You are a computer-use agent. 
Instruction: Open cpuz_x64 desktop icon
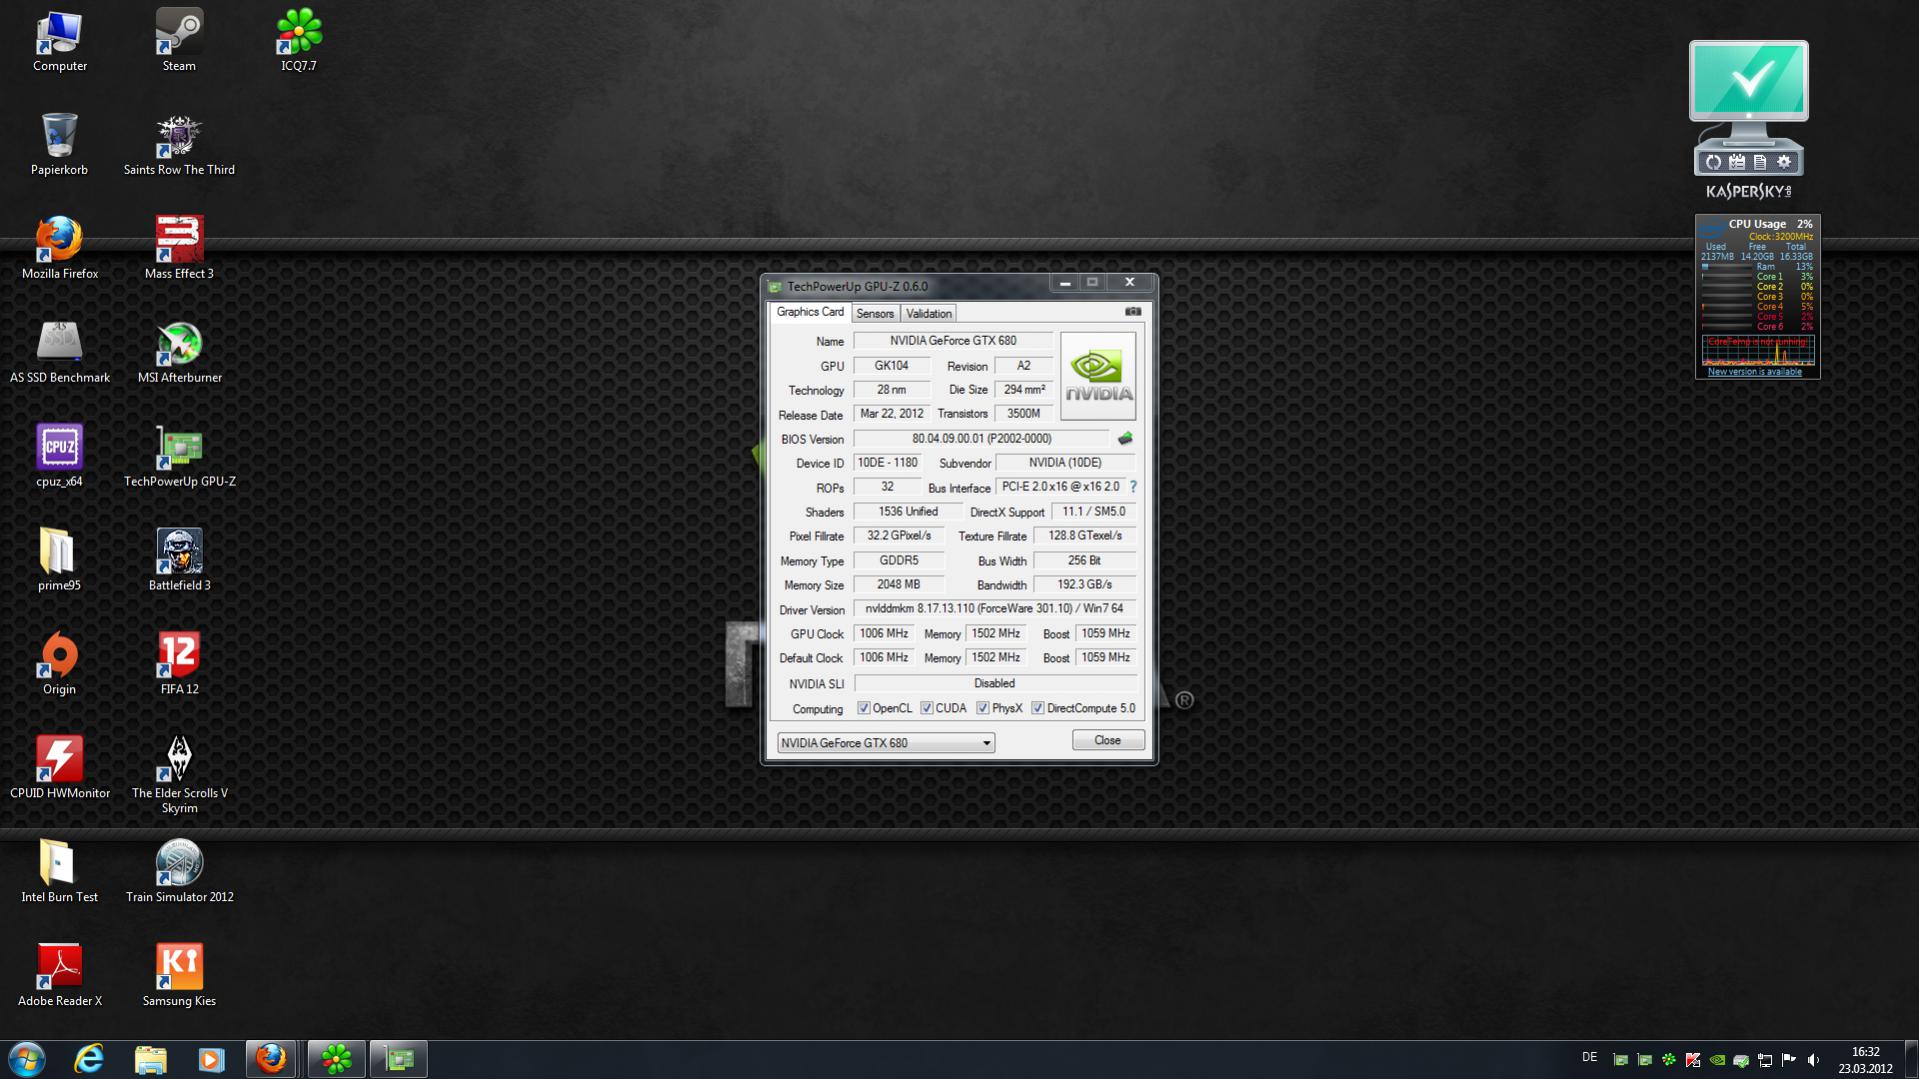coord(59,457)
